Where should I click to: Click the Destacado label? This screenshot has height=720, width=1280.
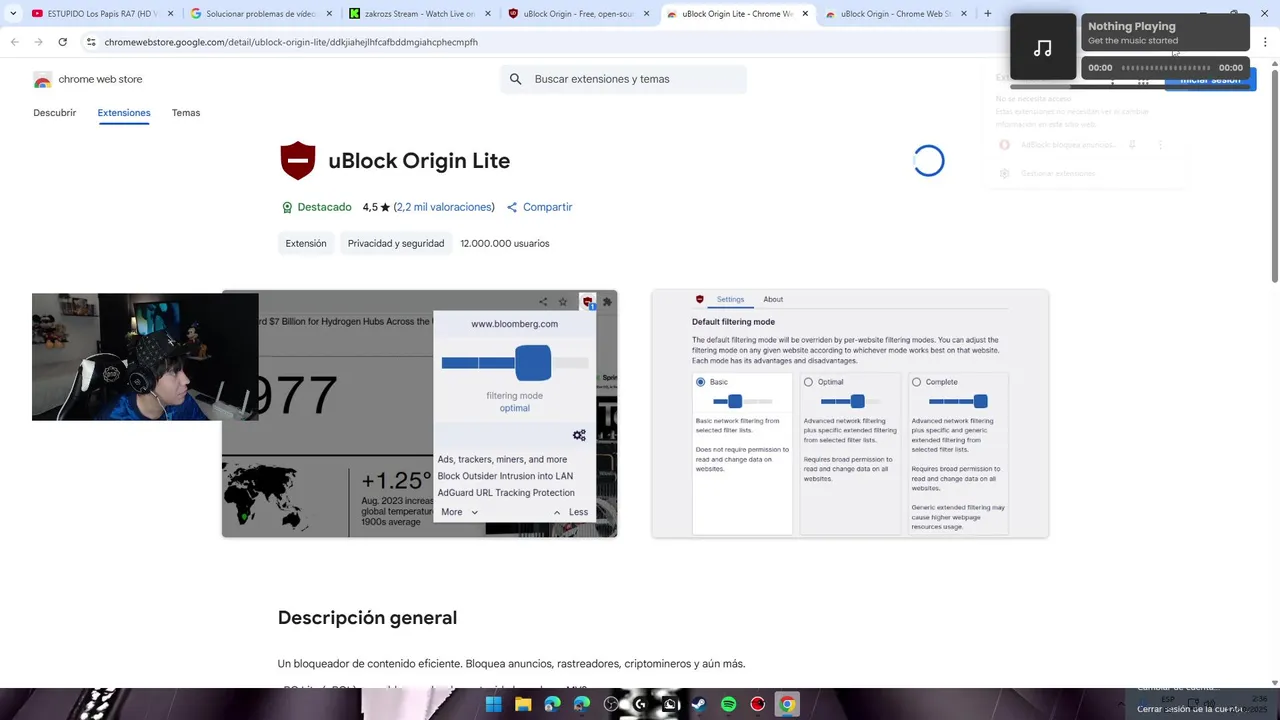click(x=324, y=207)
